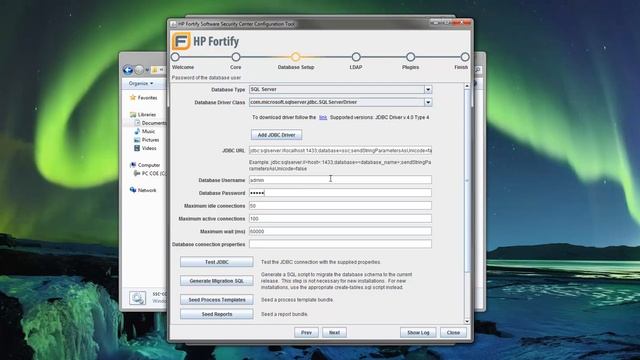
Task: Click the scroll up arrow of the form
Action: [x=467, y=86]
